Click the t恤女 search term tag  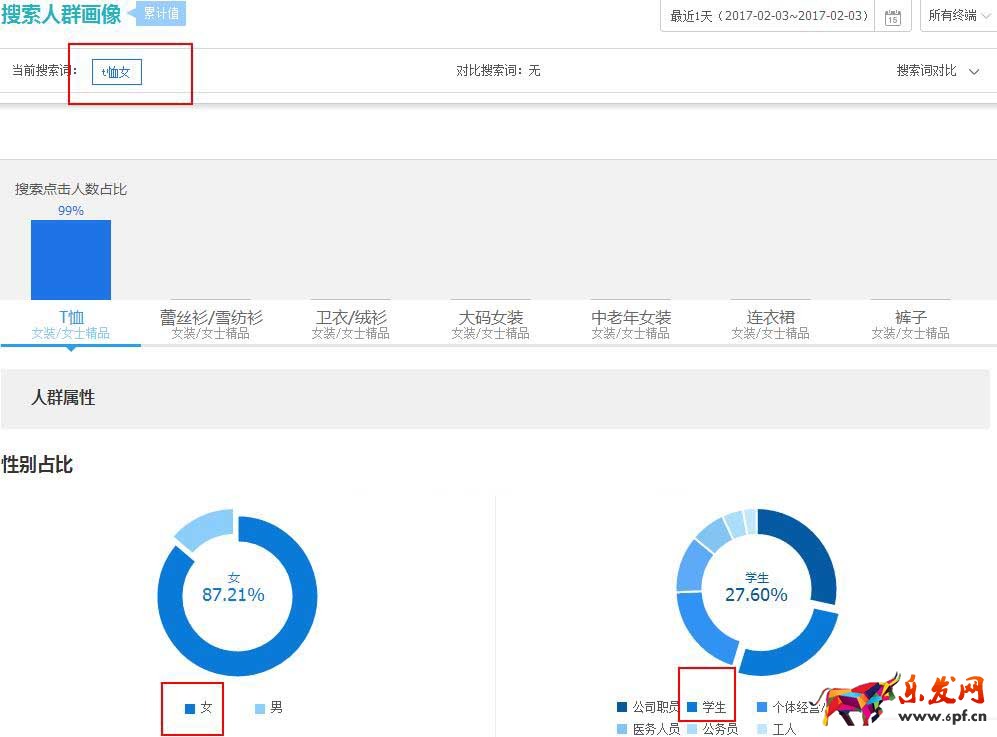click(x=117, y=72)
